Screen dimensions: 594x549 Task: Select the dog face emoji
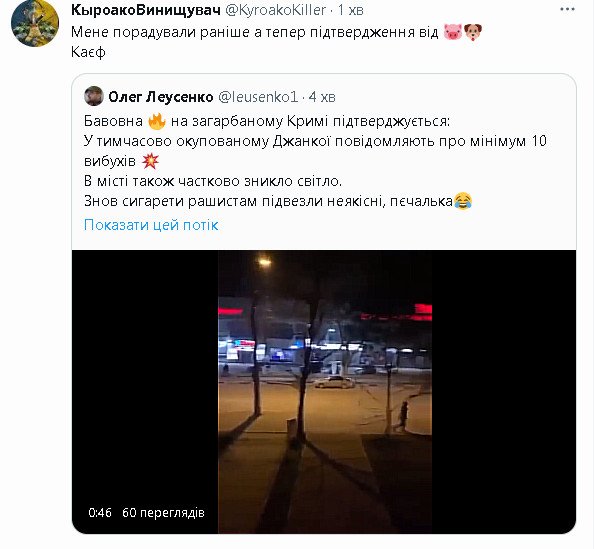click(x=473, y=32)
